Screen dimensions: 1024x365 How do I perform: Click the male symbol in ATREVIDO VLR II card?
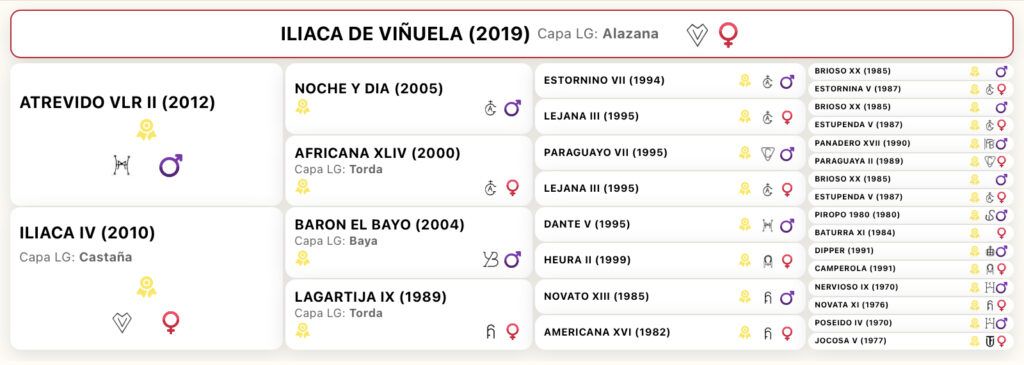tap(170, 165)
